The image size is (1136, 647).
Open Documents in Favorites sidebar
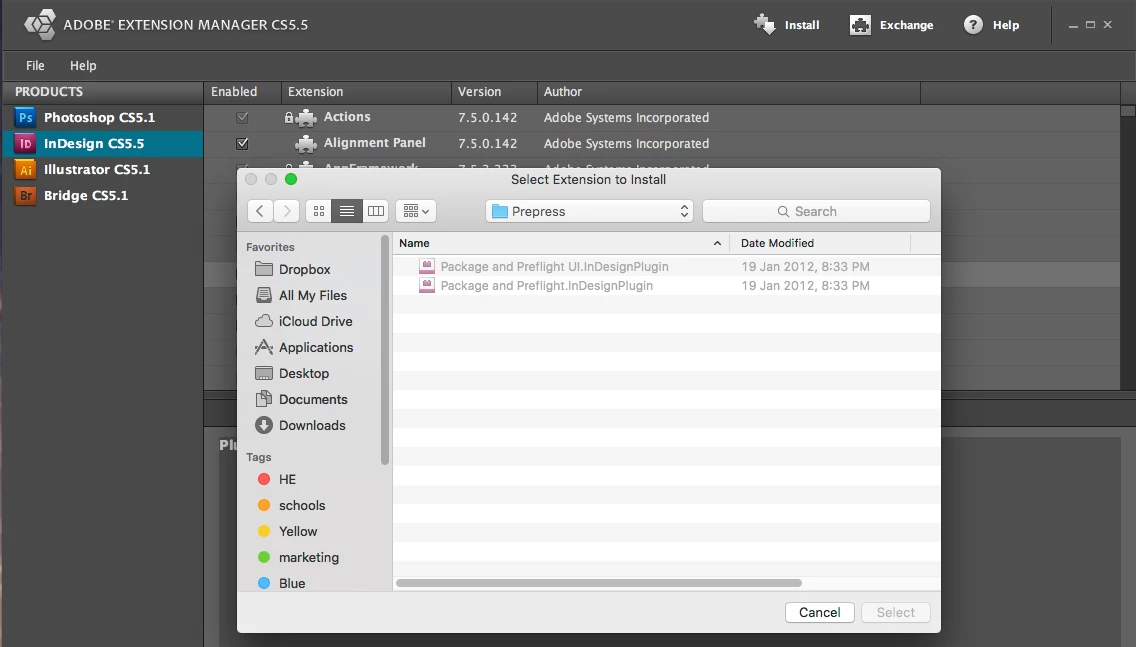301,400
